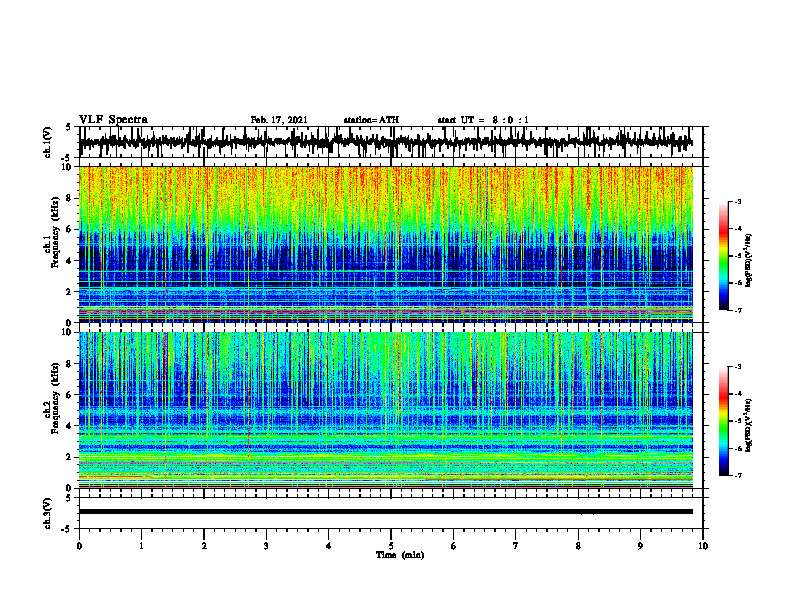792x612 pixels.
Task: Click time axis tick label "7"
Action: [x=516, y=546]
